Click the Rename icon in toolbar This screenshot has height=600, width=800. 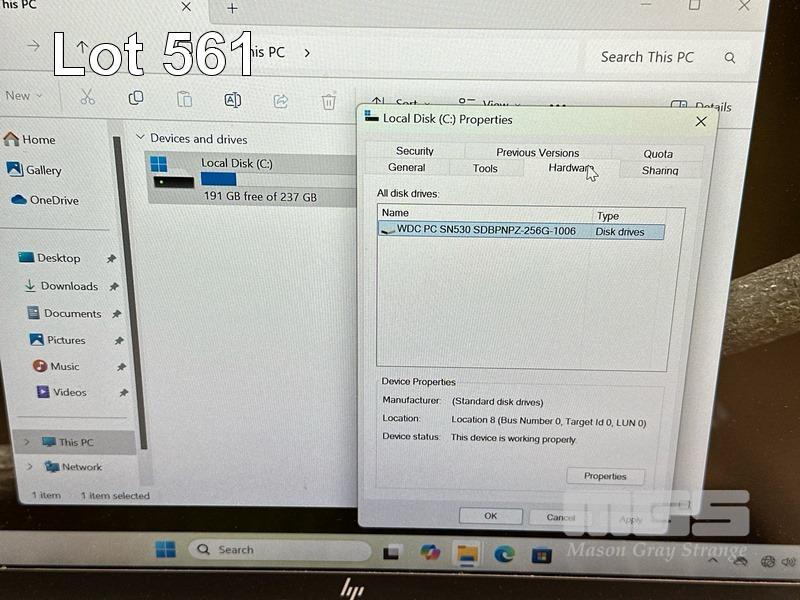pos(232,100)
